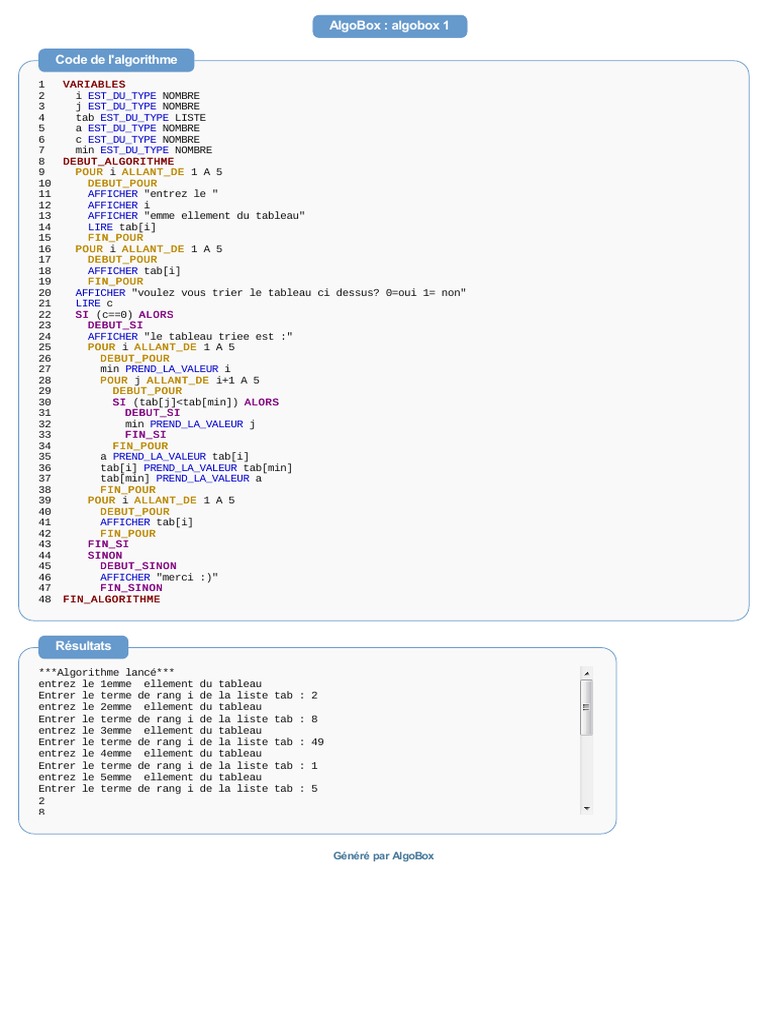This screenshot has width=768, height=1024.
Task: Click 'entrez le 3emme ellement' result line
Action: (150, 731)
